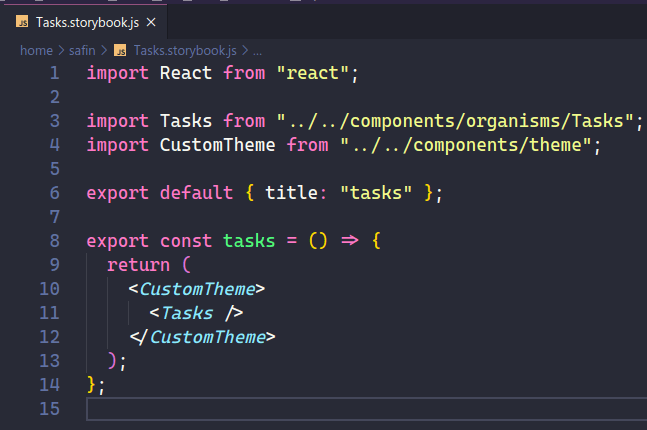Click line number 15 in gutter
Screen dimensions: 647x430
click(x=50, y=409)
